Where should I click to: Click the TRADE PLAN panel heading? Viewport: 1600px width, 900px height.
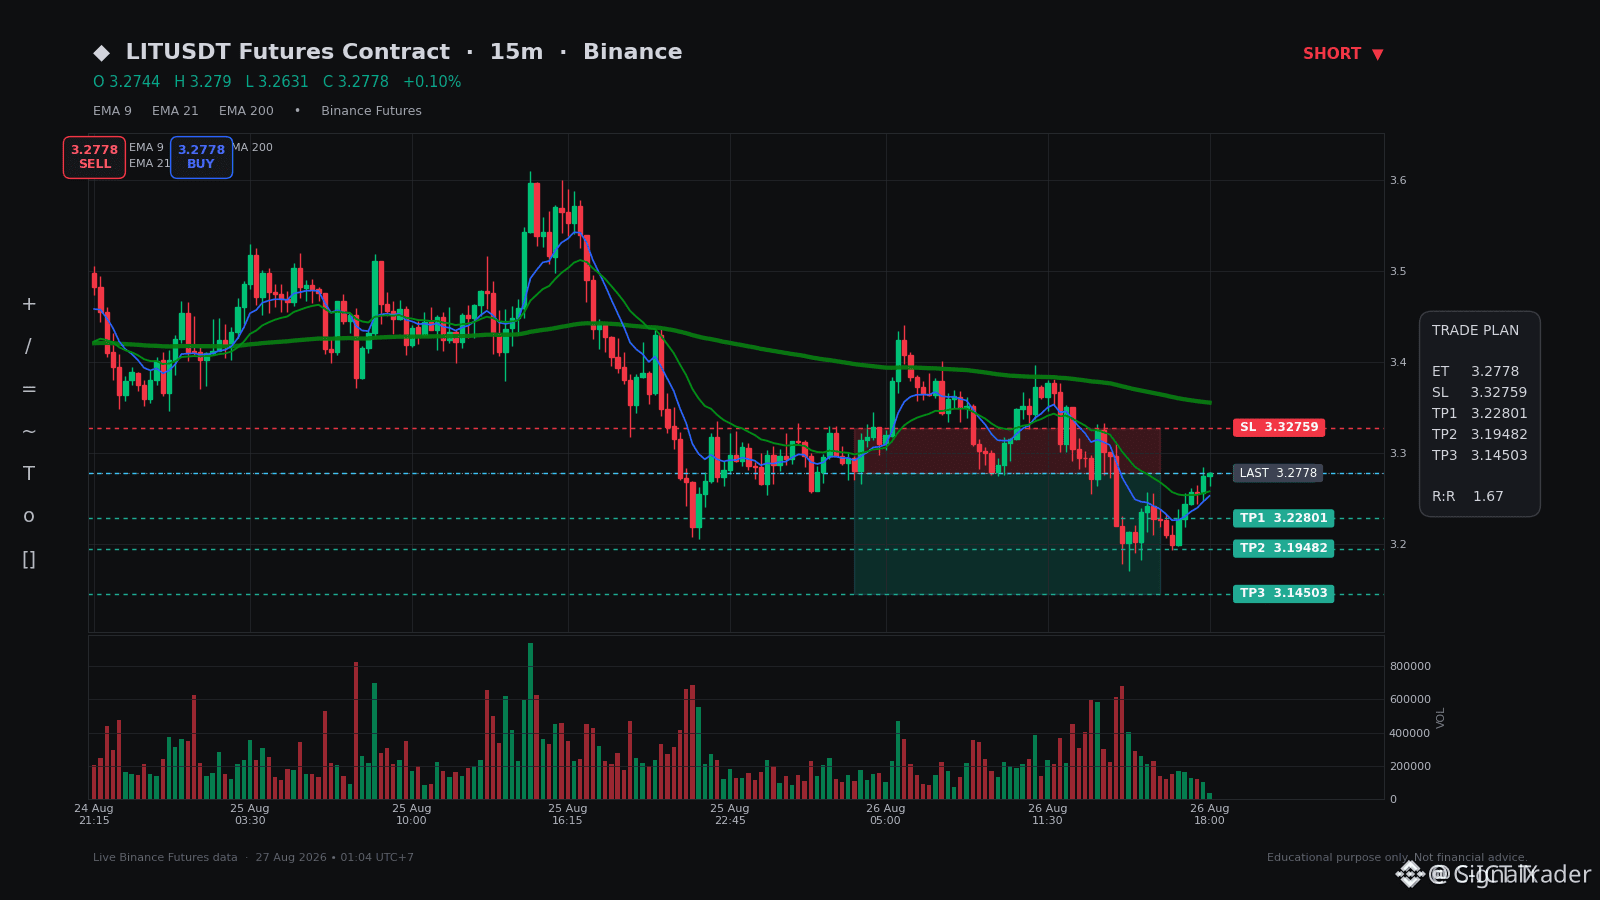click(x=1475, y=331)
